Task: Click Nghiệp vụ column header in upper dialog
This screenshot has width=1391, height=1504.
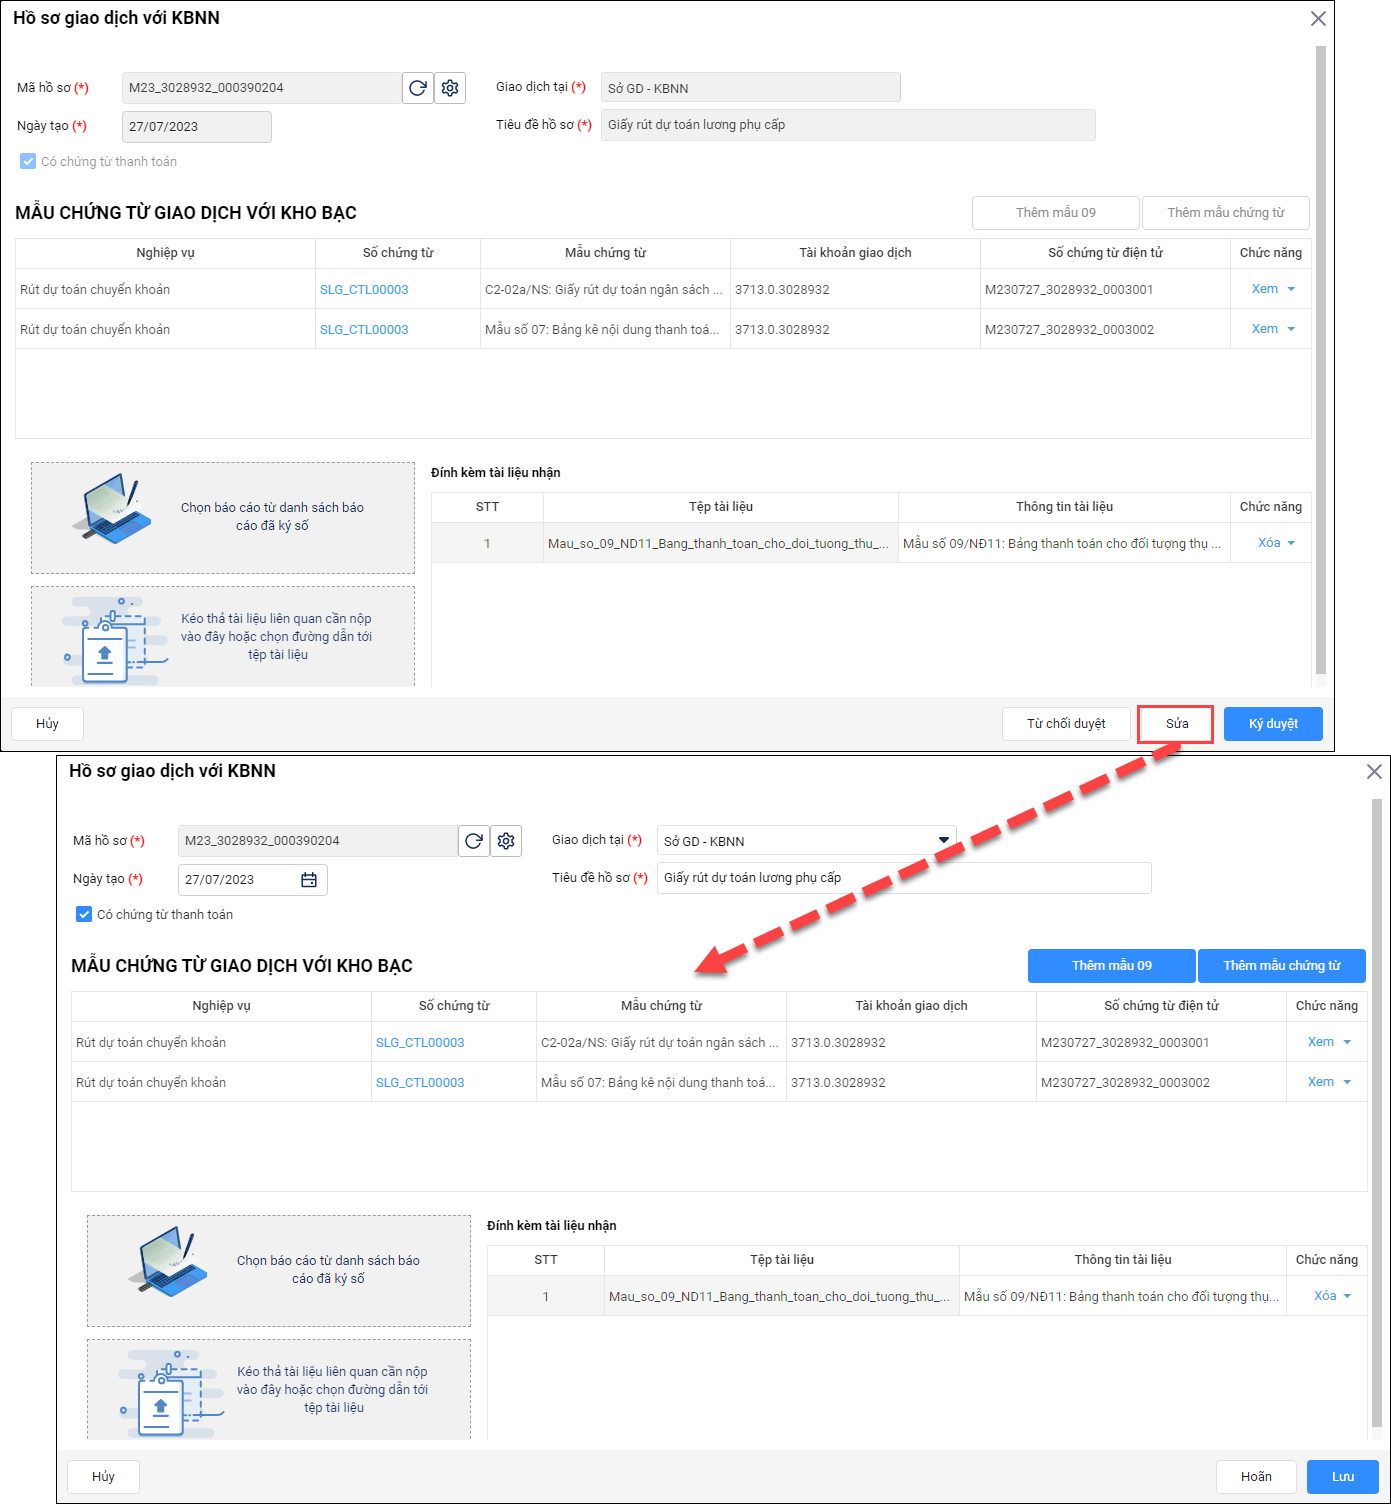Action: (x=166, y=253)
